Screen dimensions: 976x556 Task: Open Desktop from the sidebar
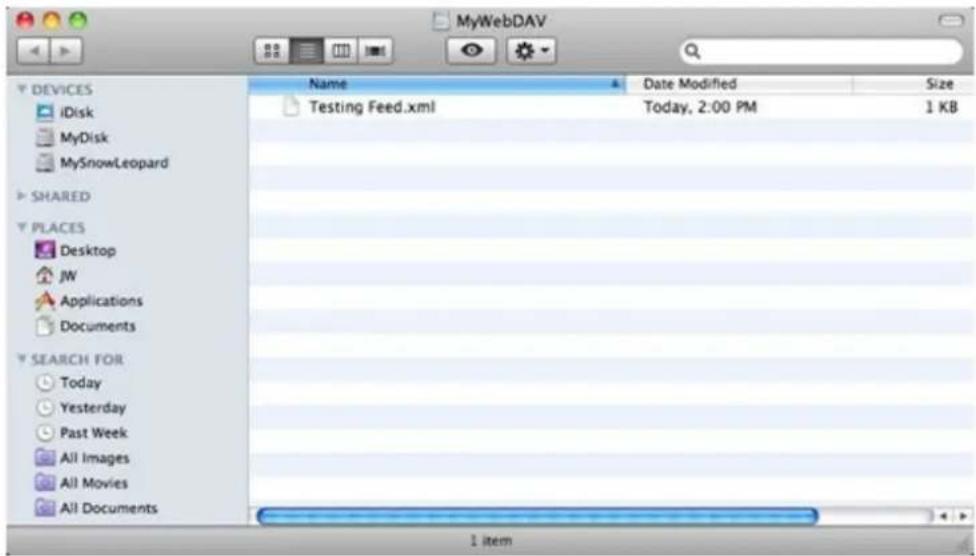coord(75,251)
